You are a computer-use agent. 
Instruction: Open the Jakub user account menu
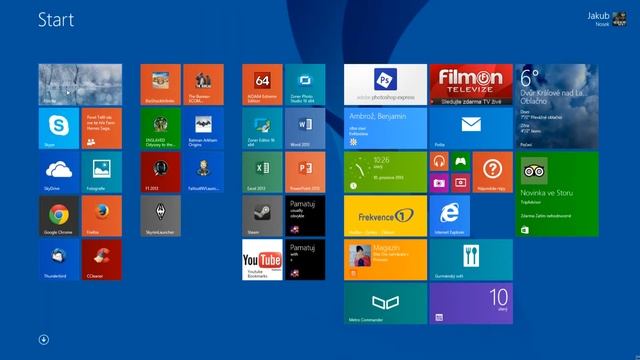point(607,19)
